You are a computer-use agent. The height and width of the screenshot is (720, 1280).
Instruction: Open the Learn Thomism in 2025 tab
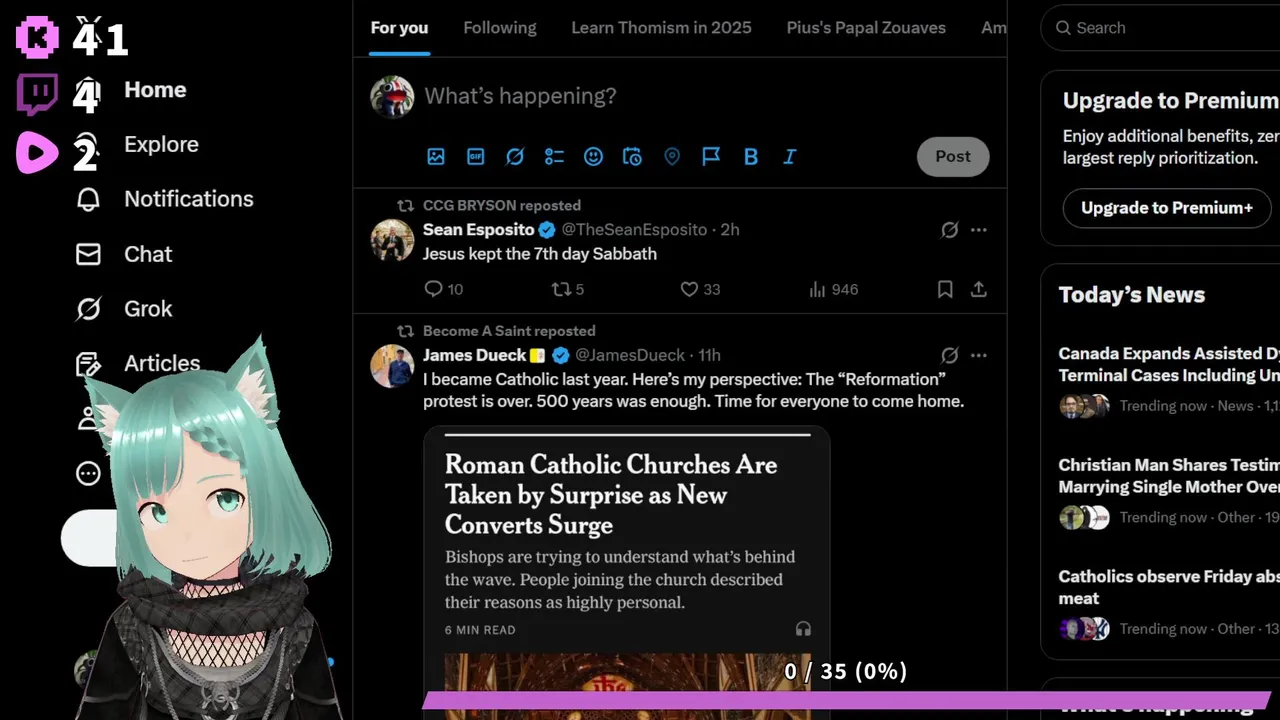[x=661, y=28]
